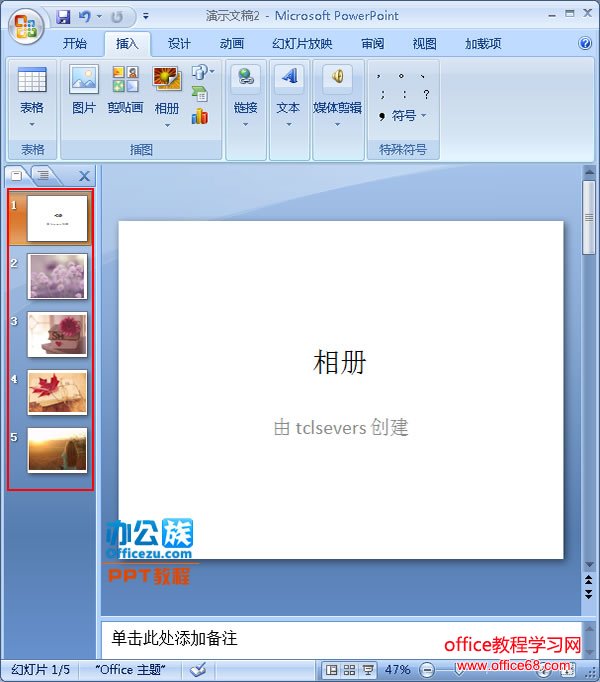Start Slide Show from status bar icon

tap(368, 670)
